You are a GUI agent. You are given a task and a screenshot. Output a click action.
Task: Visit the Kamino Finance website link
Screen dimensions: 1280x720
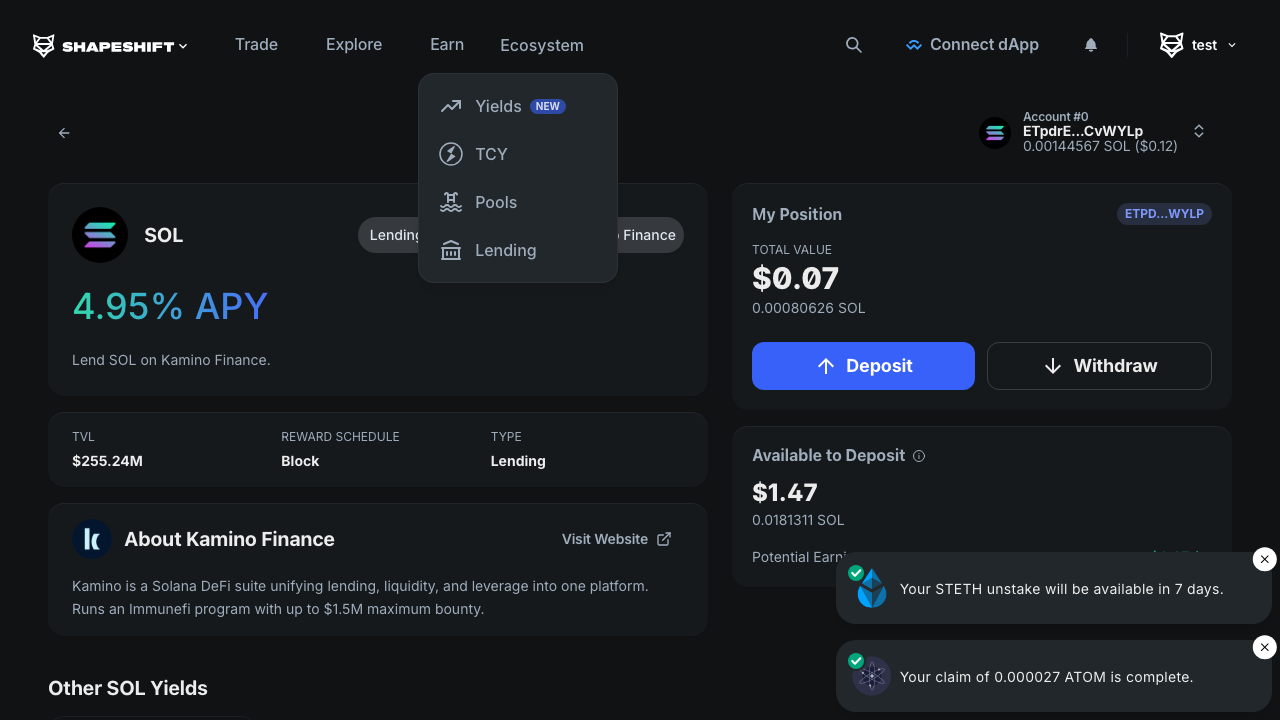pos(616,539)
